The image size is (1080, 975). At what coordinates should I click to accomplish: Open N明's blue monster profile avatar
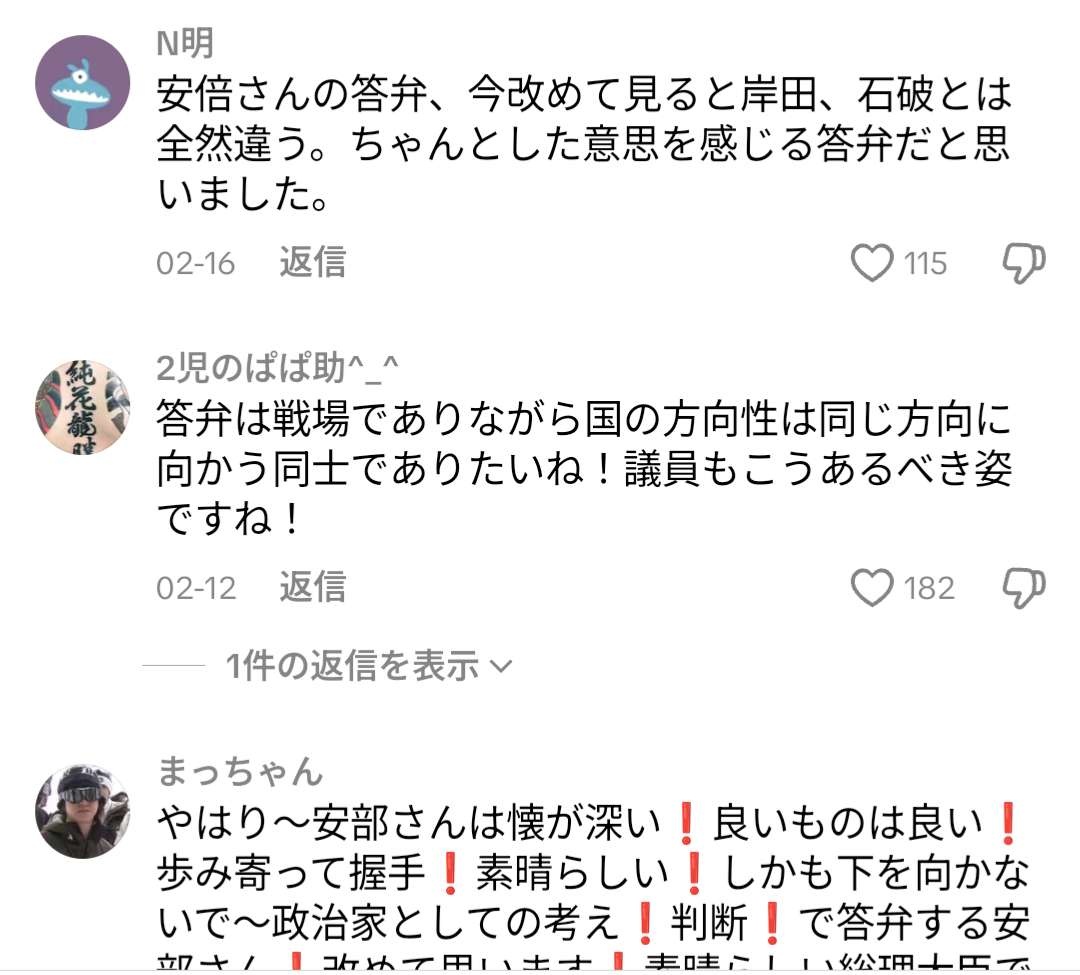pos(83,83)
